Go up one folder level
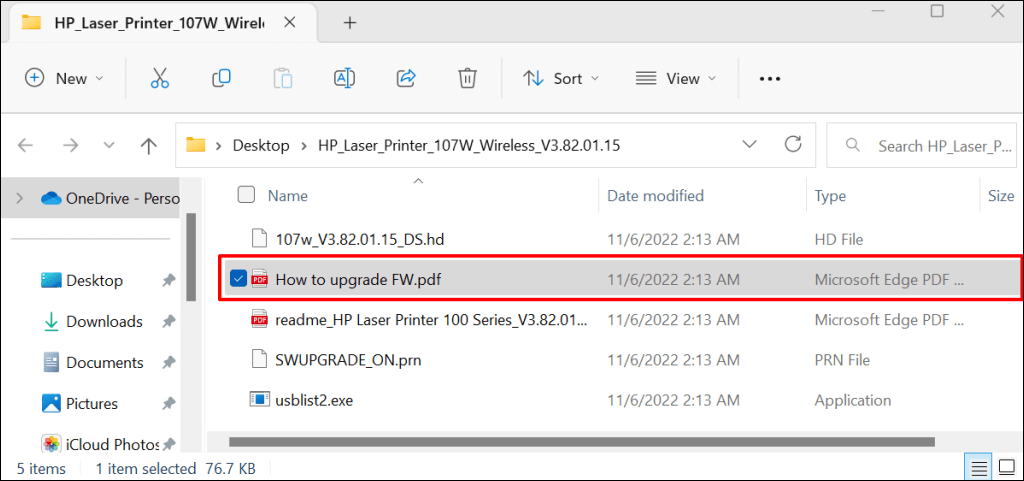1024x481 pixels. 149,146
